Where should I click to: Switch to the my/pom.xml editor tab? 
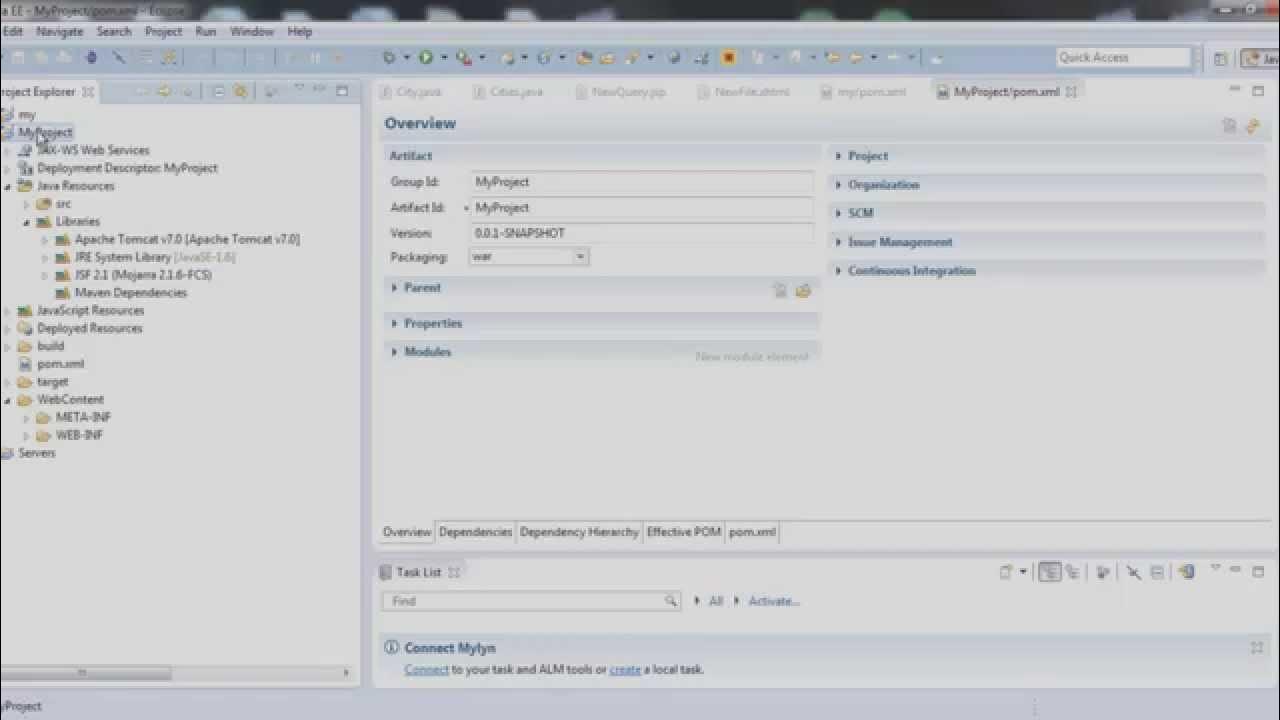coord(864,92)
